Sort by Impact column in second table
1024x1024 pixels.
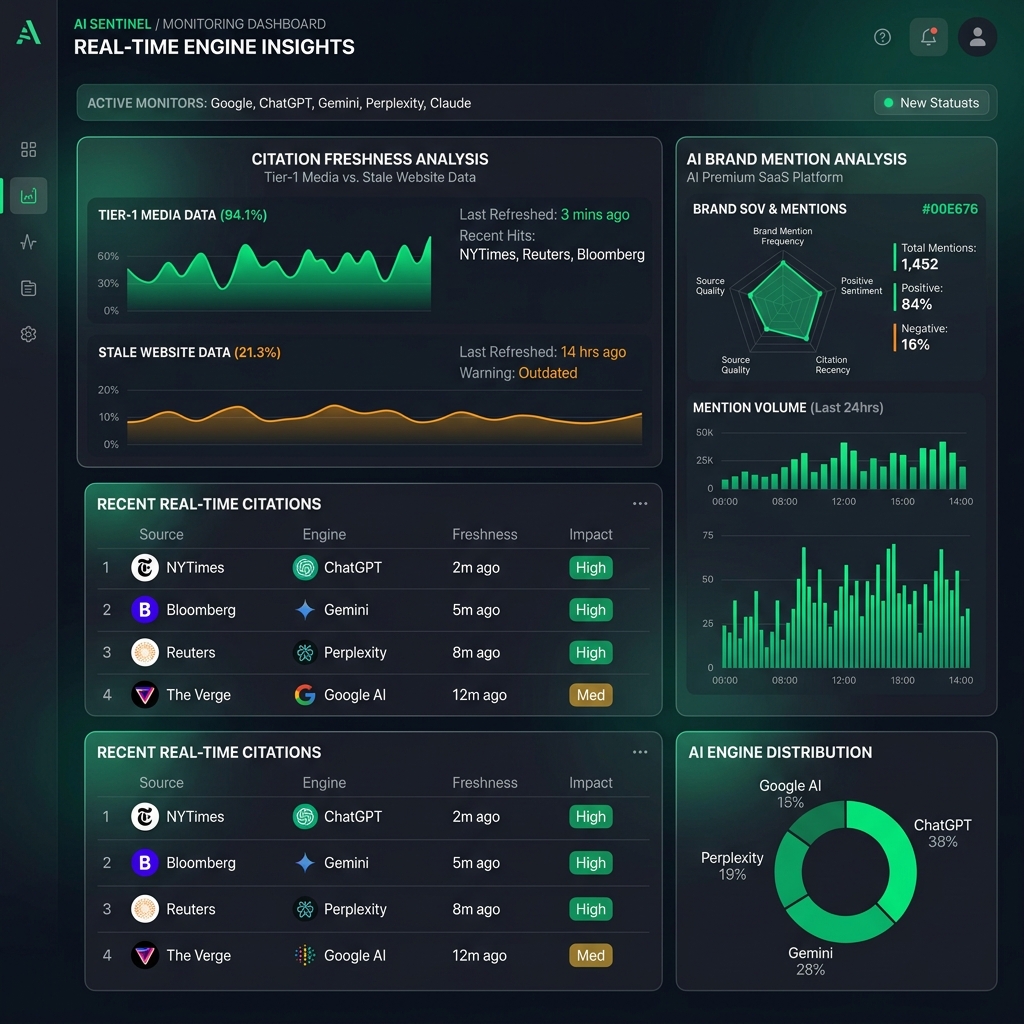[x=590, y=782]
